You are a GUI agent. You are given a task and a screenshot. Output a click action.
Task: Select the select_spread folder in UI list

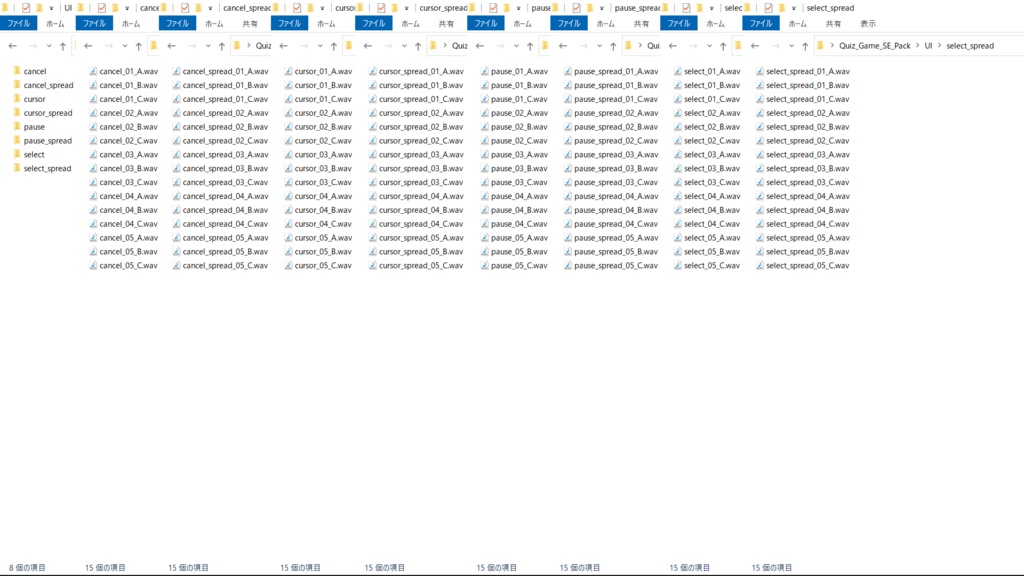[43, 168]
